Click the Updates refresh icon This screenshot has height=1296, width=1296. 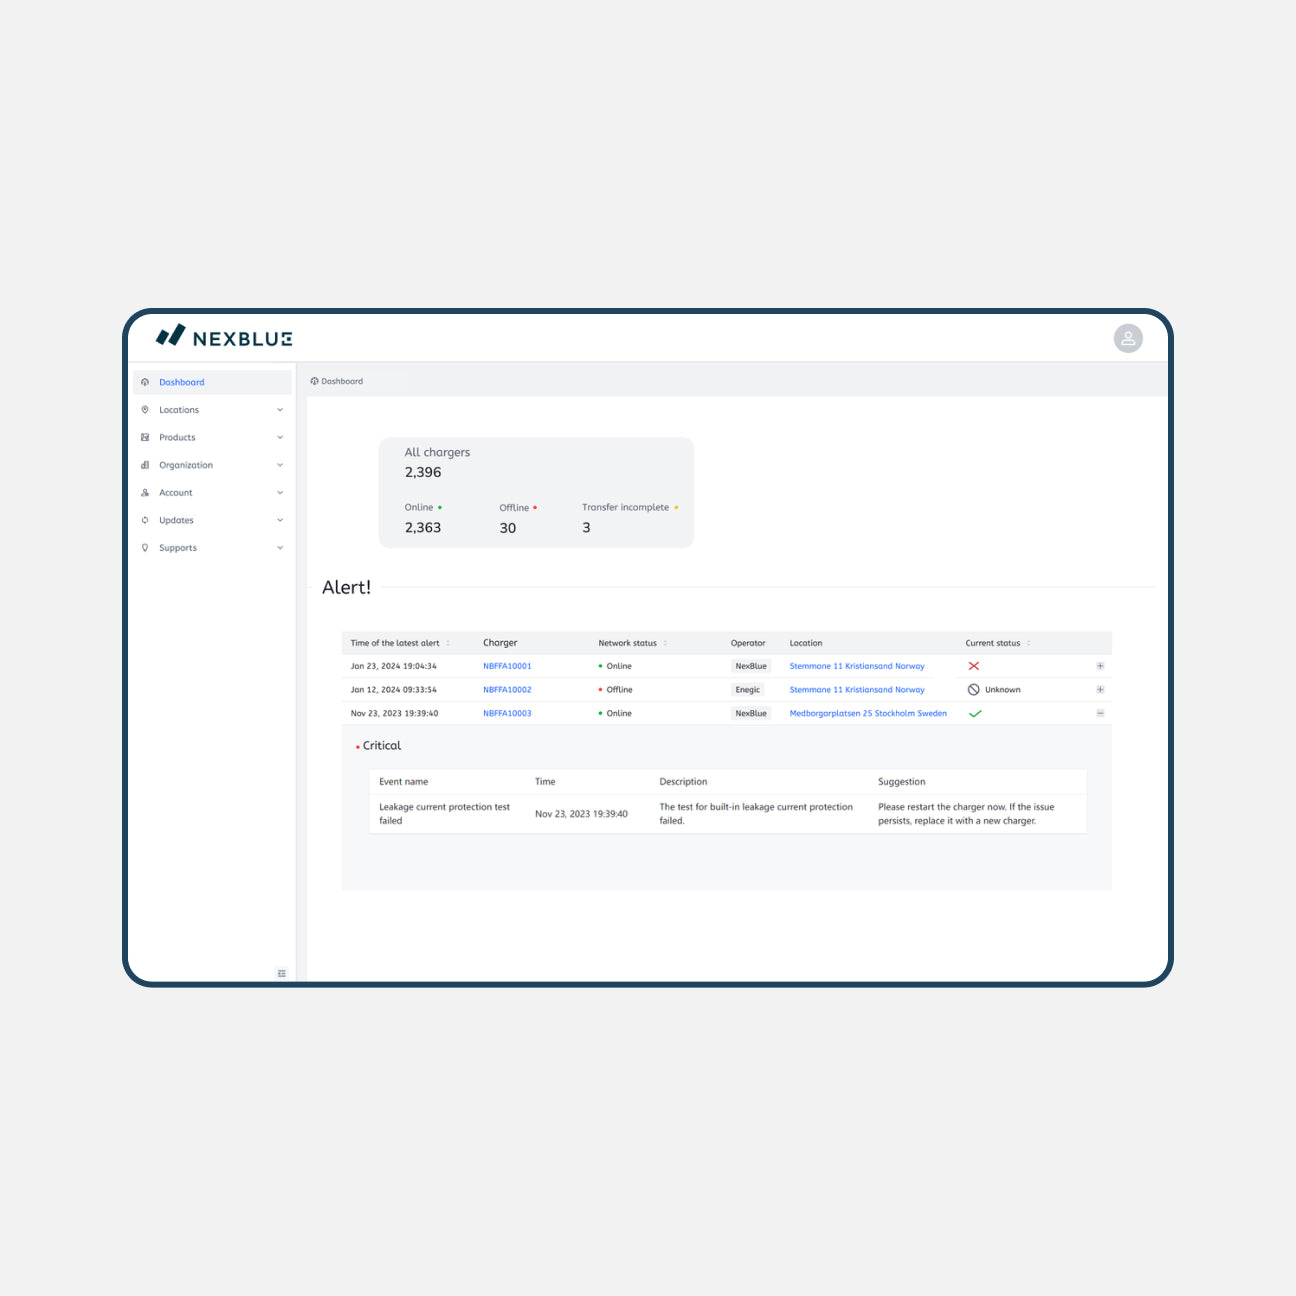pyautogui.click(x=145, y=521)
